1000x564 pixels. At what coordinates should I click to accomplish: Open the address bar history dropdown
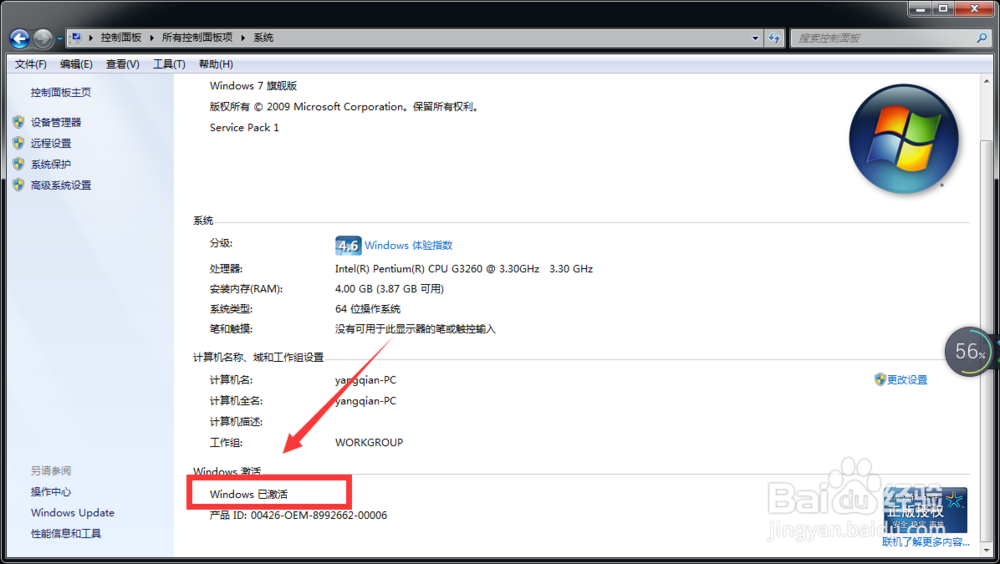755,38
